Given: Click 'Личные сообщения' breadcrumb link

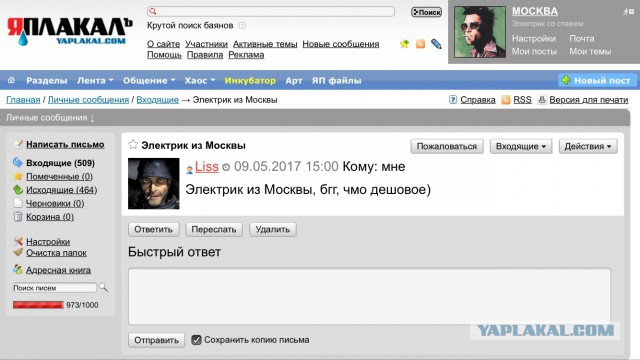Looking at the screenshot, I should [x=88, y=100].
